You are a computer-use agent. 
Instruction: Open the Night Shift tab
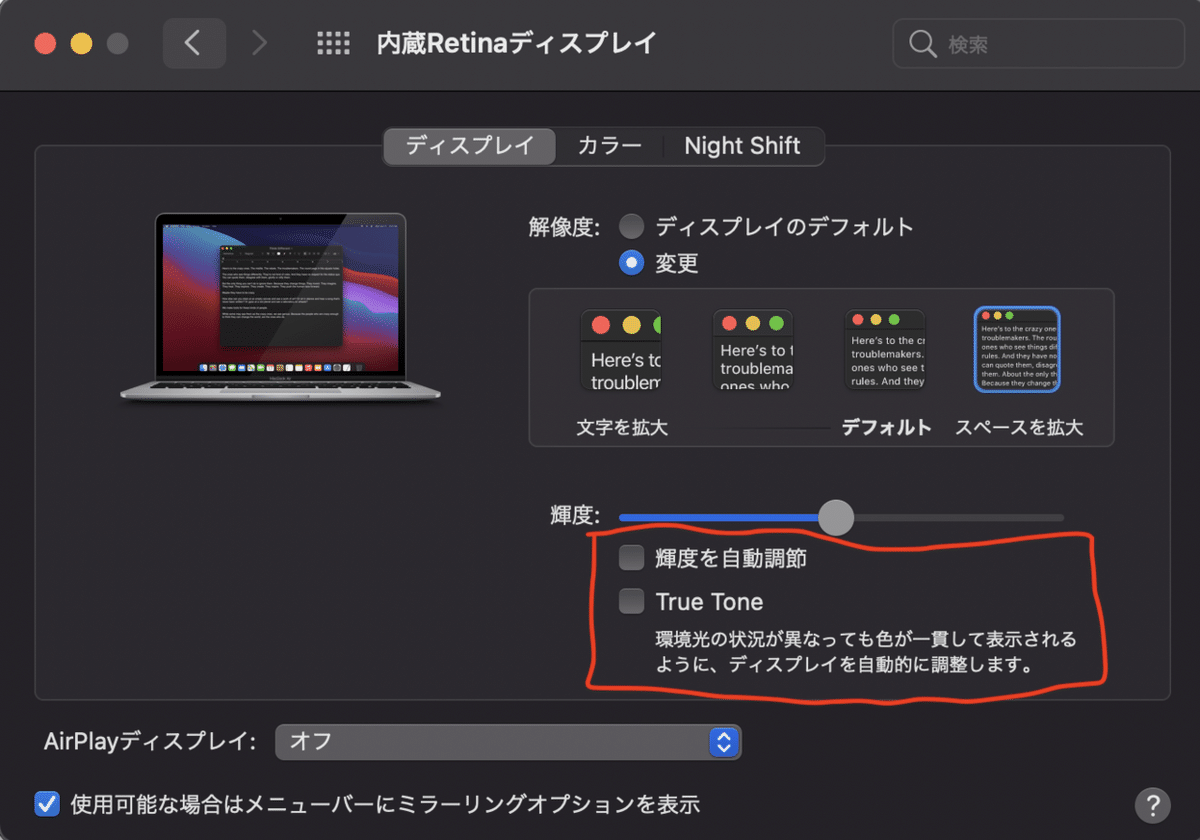tap(743, 146)
